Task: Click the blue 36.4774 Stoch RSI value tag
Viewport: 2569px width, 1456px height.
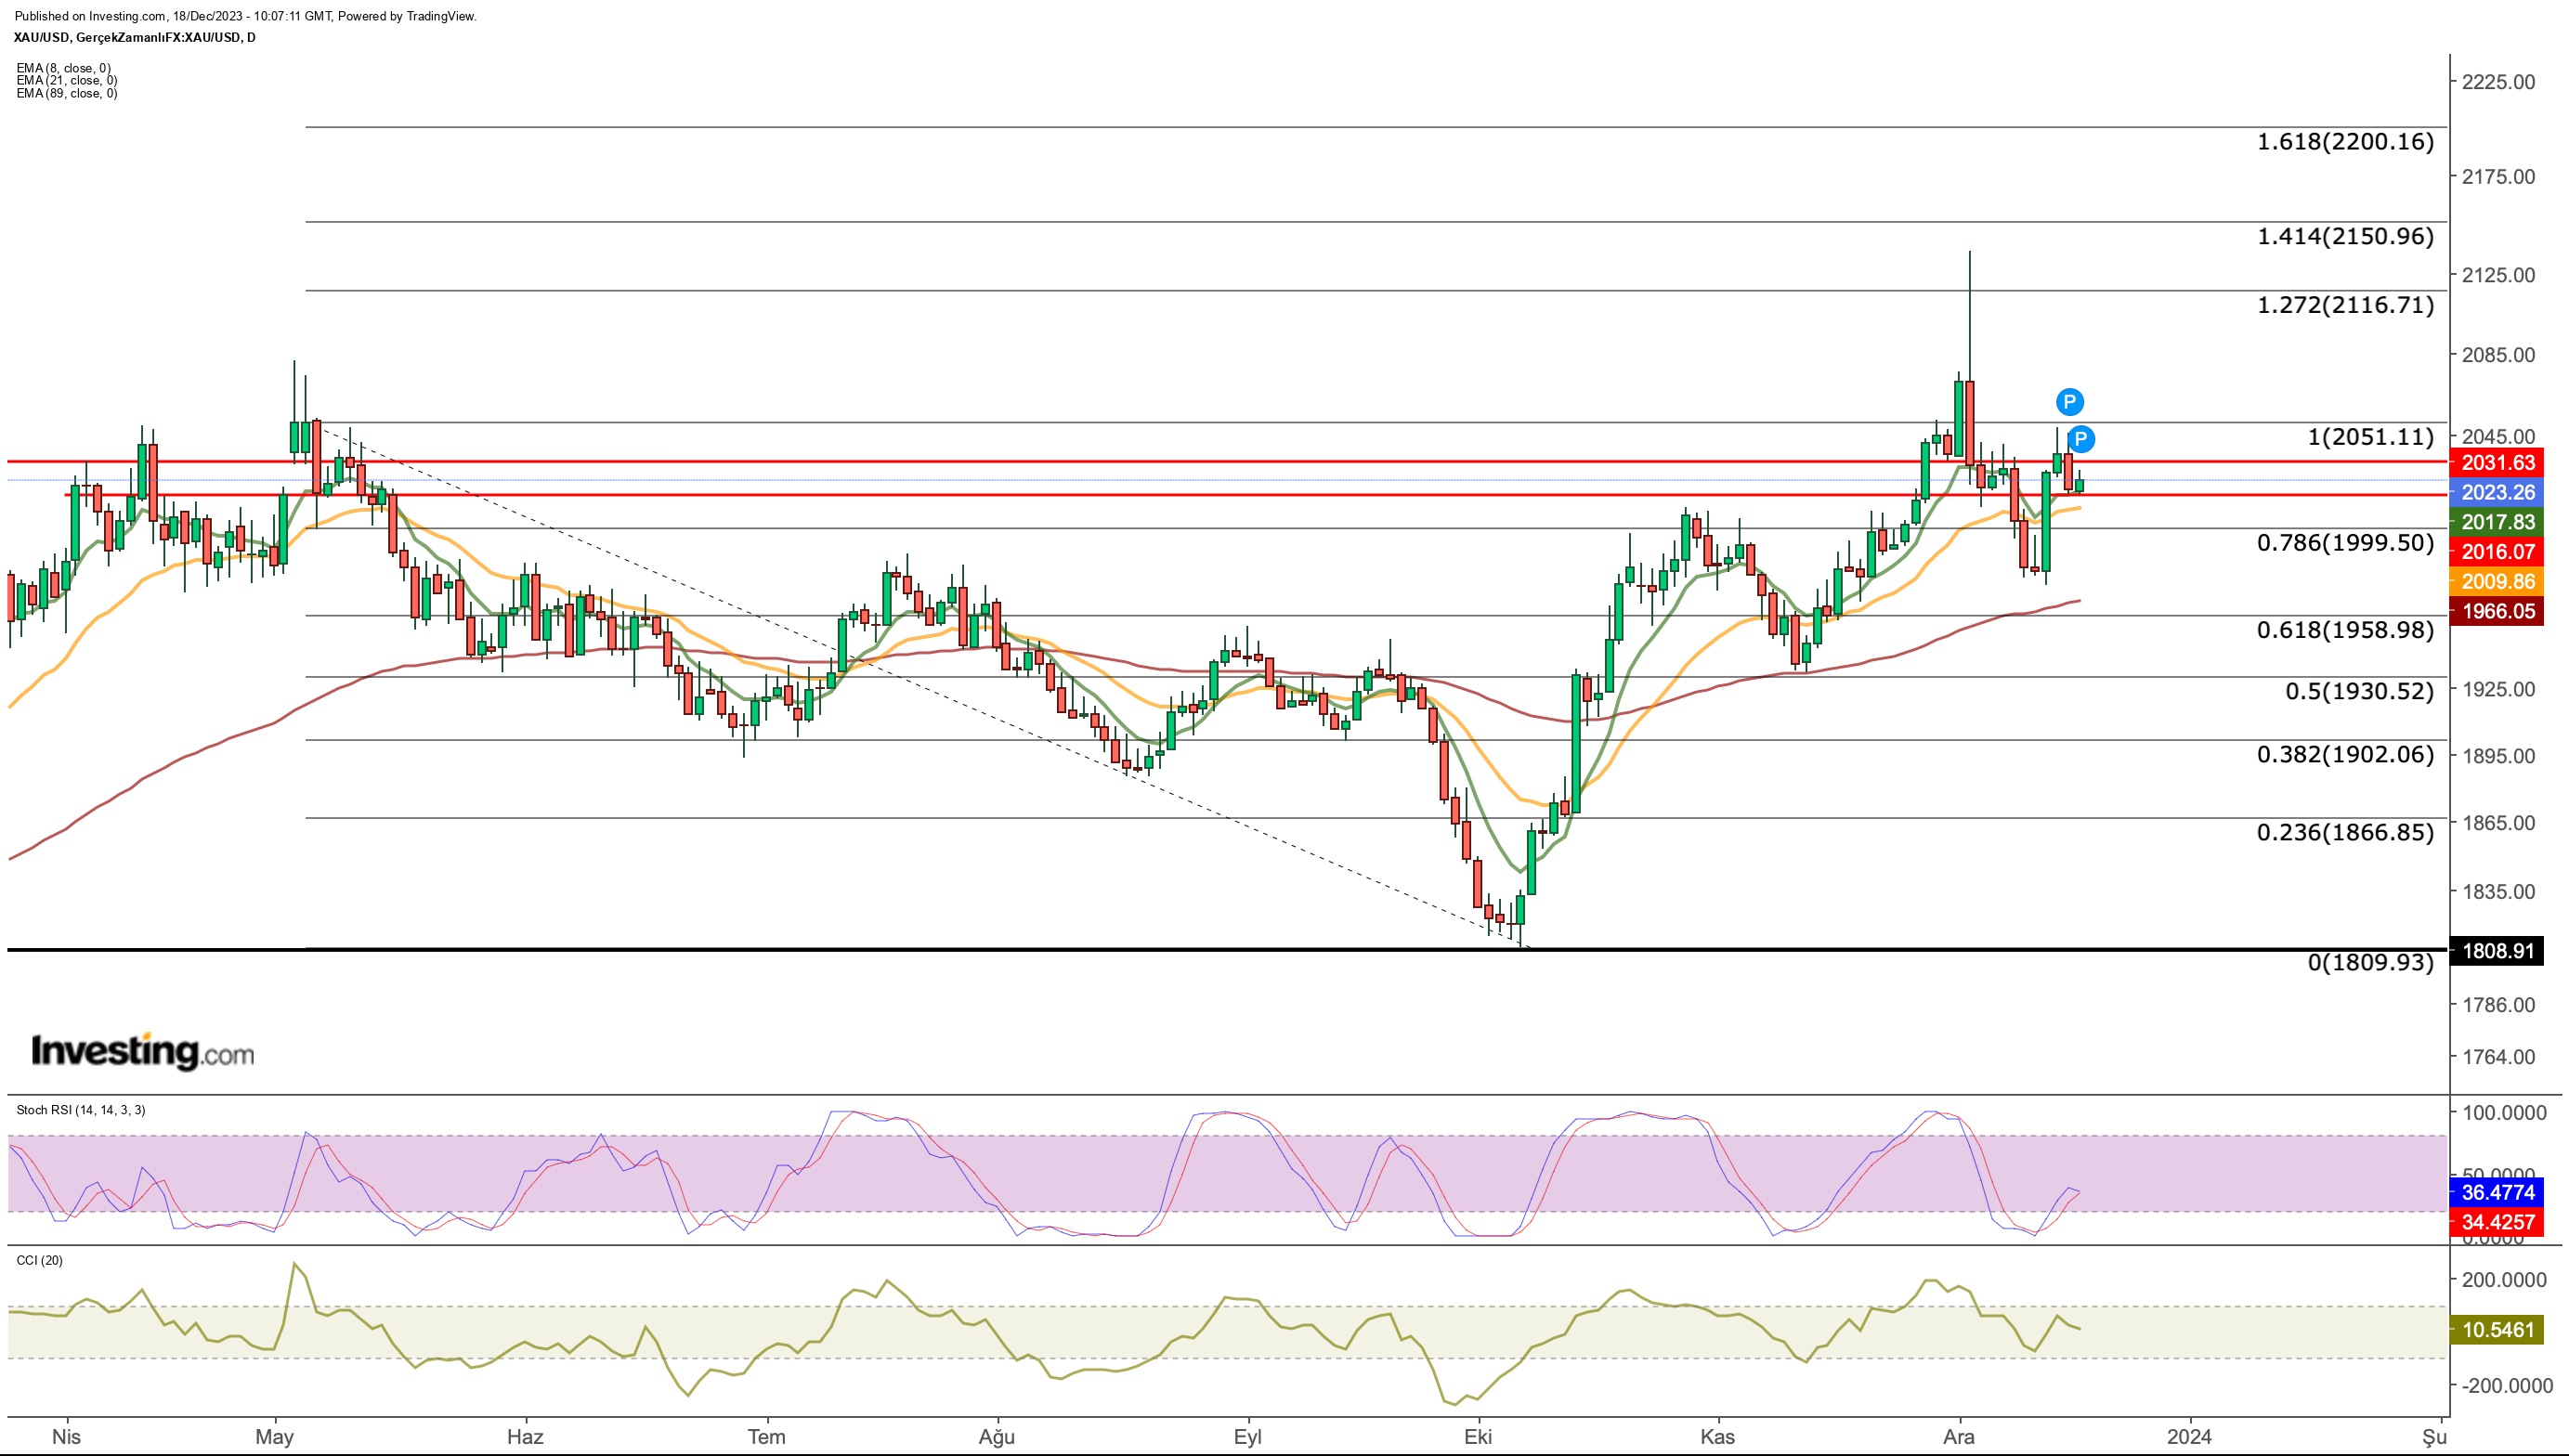Action: [x=2497, y=1192]
